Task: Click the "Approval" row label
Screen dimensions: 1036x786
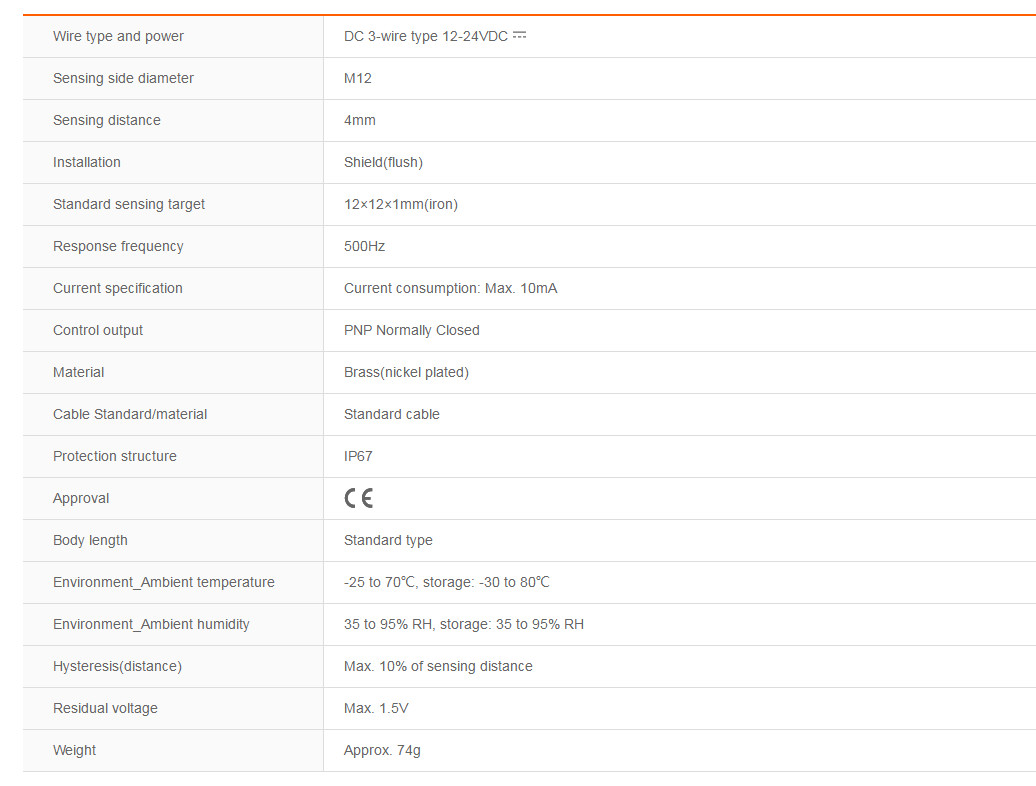Action: (81, 498)
